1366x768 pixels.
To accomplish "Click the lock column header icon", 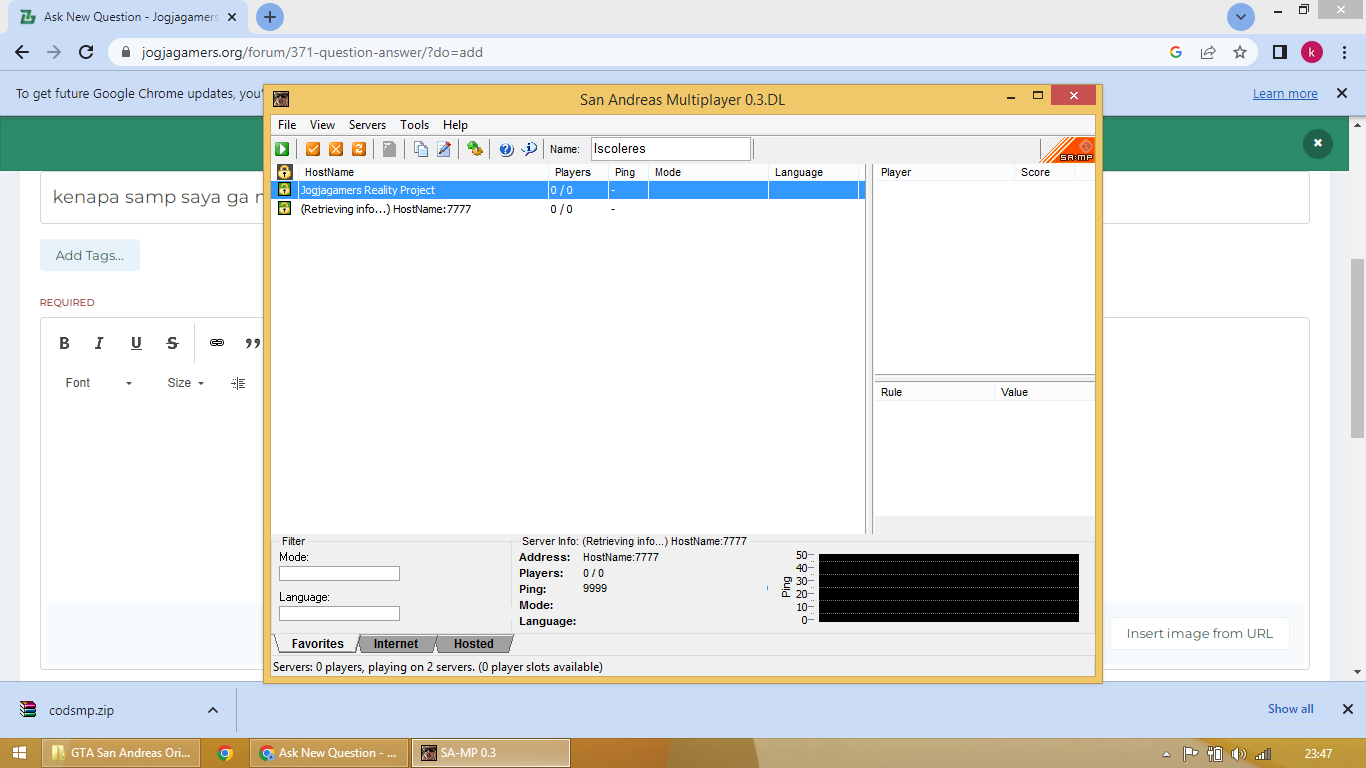I will (284, 172).
